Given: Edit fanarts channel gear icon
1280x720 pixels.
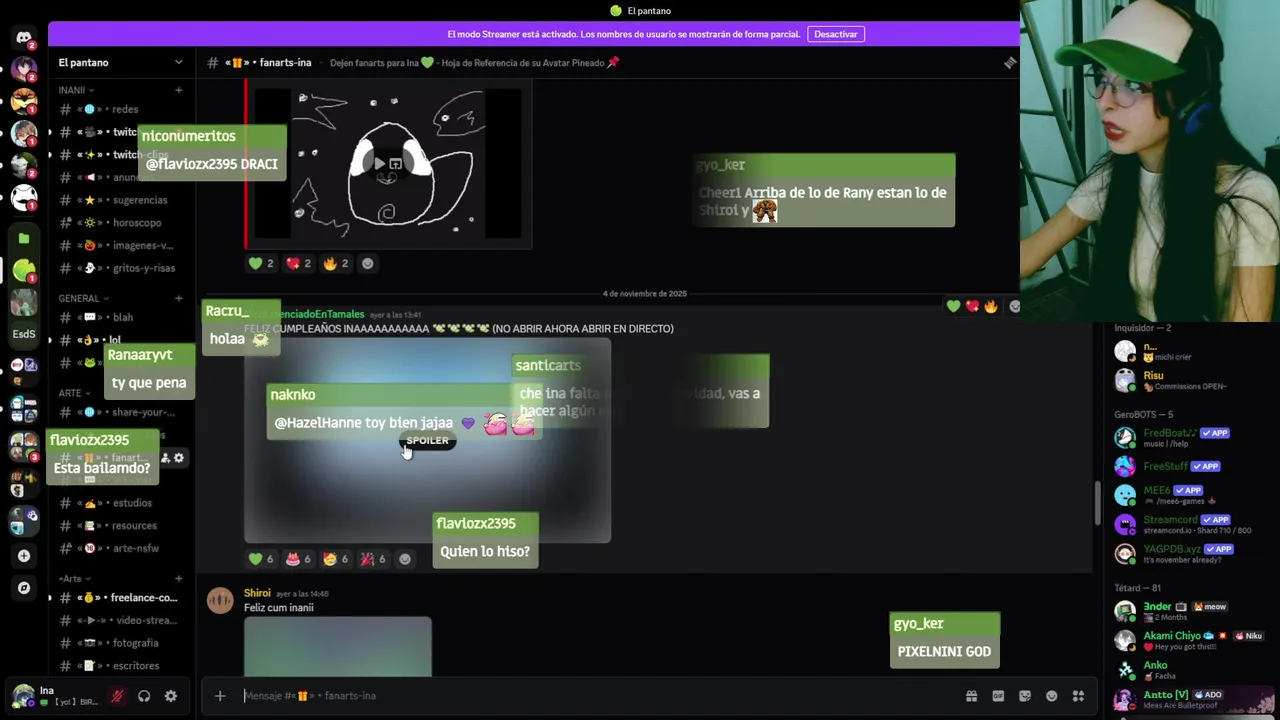Looking at the screenshot, I should (179, 458).
